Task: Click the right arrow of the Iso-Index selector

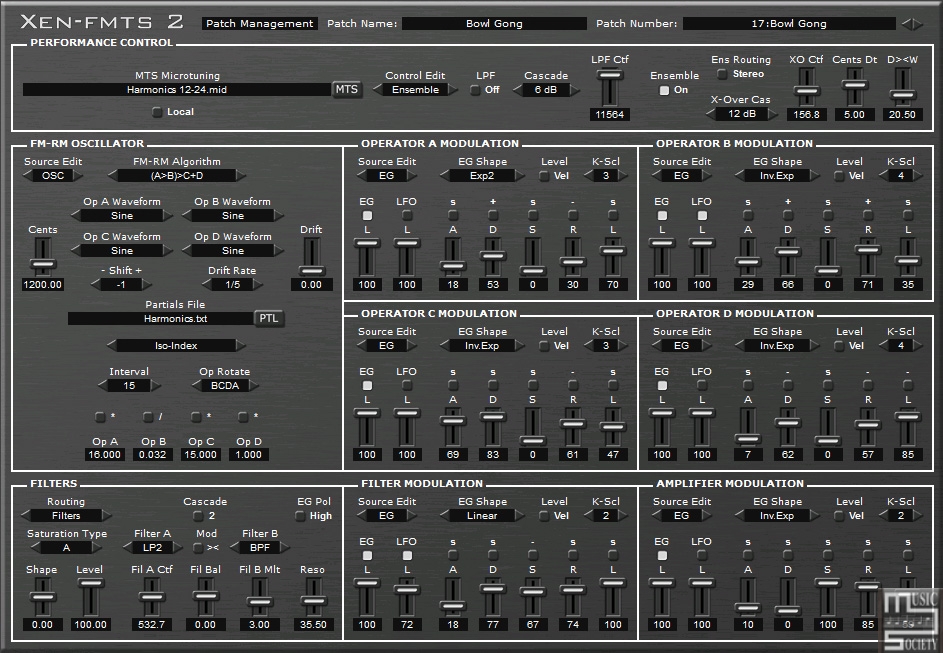Action: [x=241, y=346]
